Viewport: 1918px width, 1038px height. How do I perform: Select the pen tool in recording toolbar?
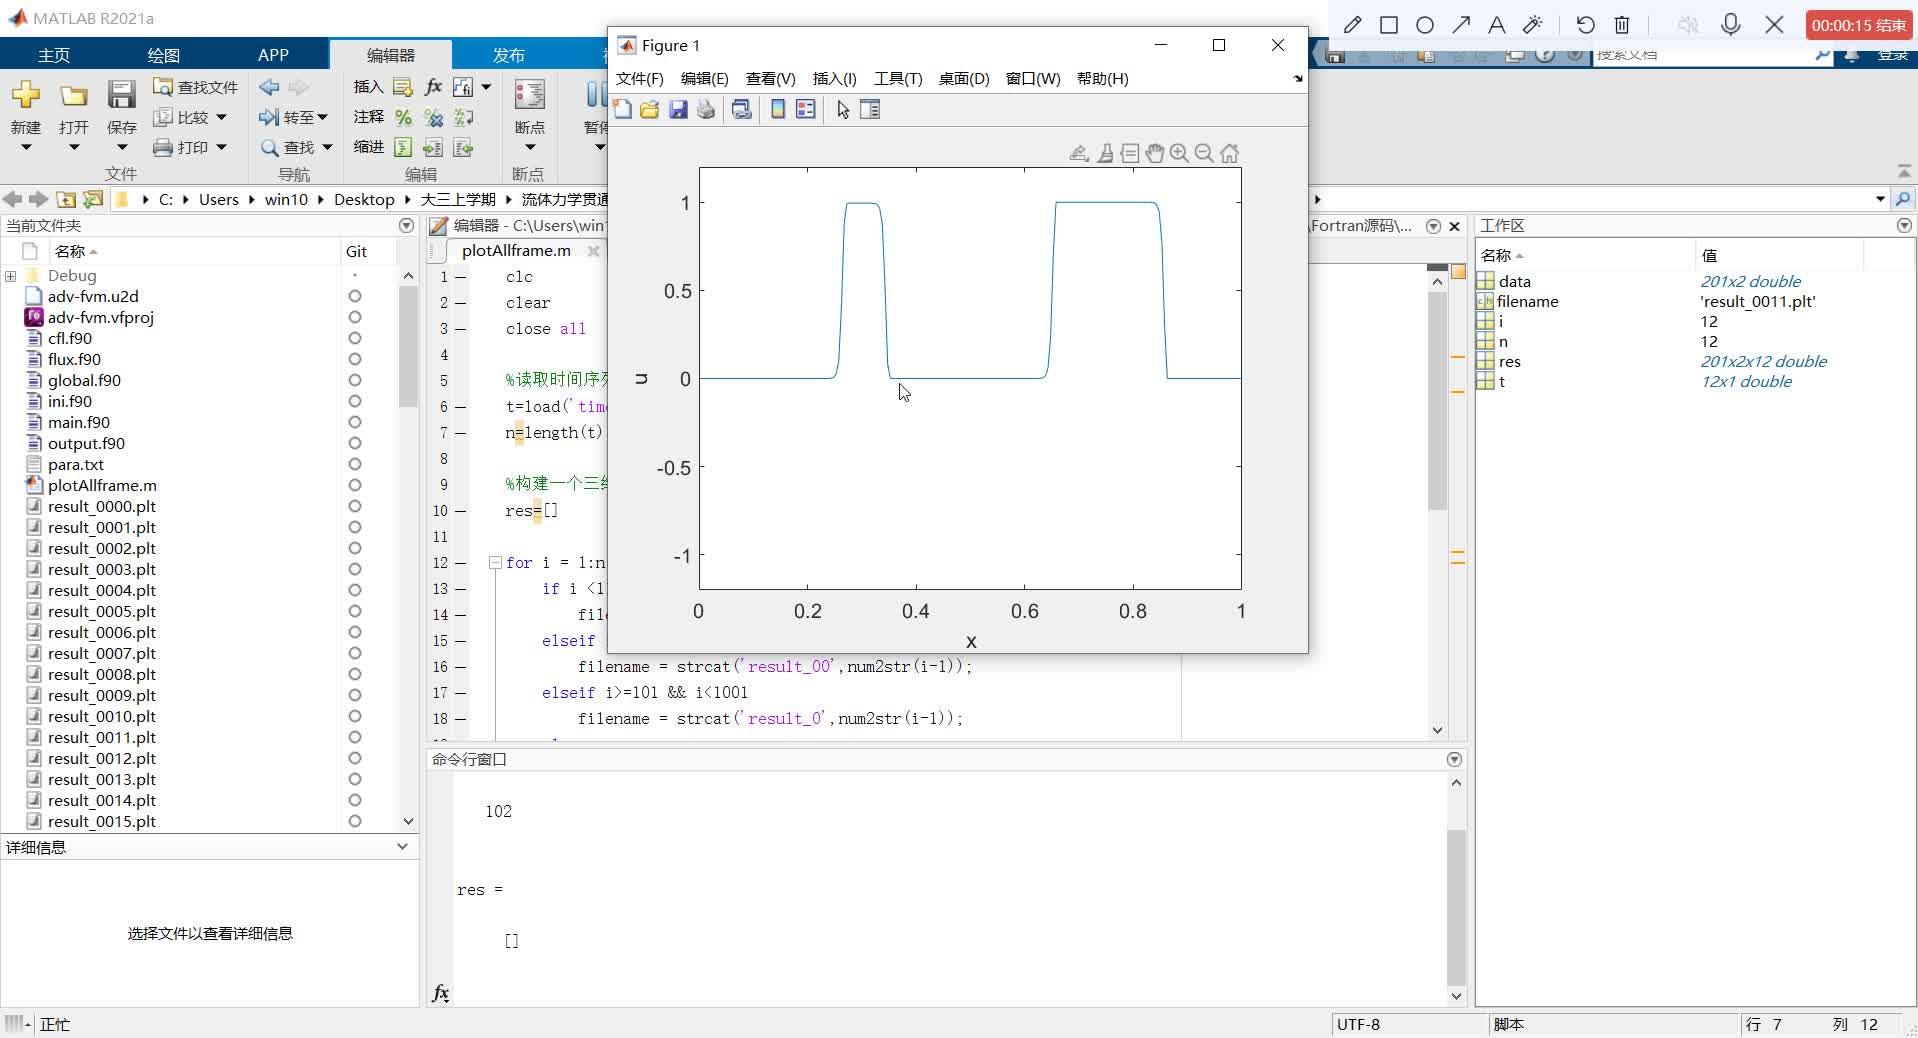point(1352,25)
